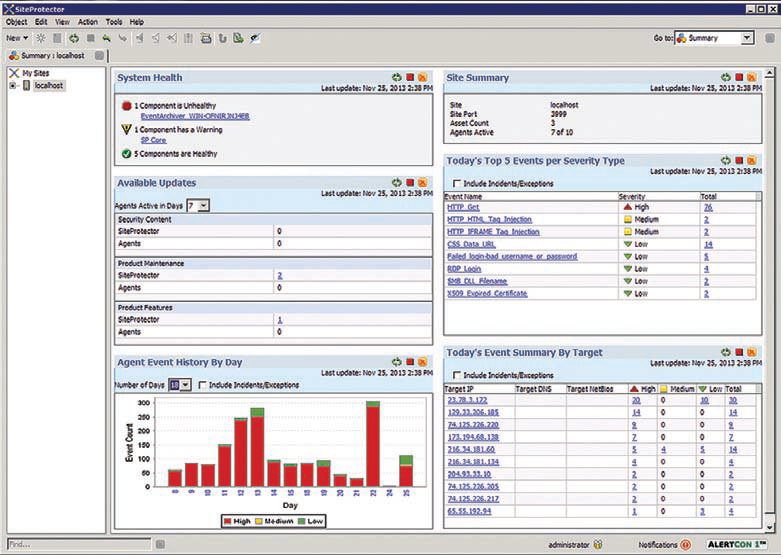Image resolution: width=783 pixels, height=558 pixels.
Task: Click the Find input field
Action: pos(79,545)
